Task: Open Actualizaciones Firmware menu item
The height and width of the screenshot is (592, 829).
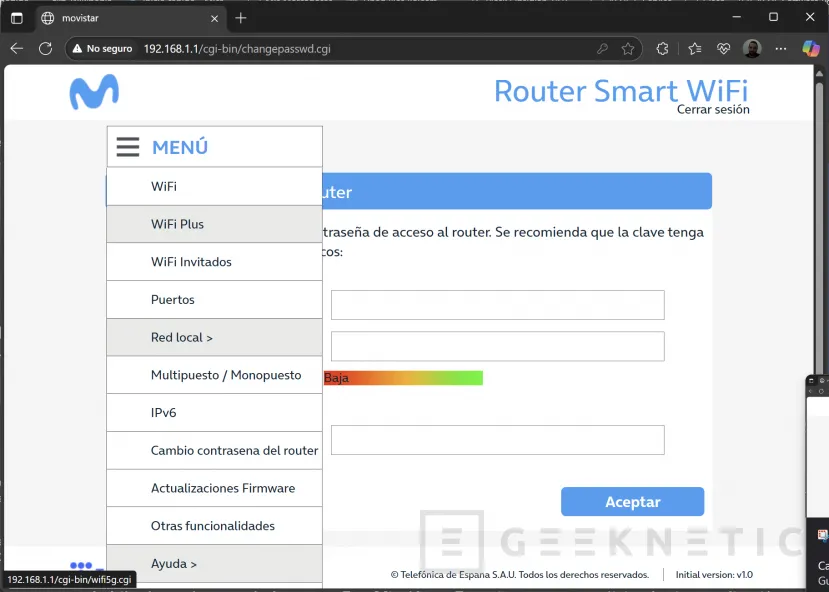Action: pyautogui.click(x=215, y=488)
